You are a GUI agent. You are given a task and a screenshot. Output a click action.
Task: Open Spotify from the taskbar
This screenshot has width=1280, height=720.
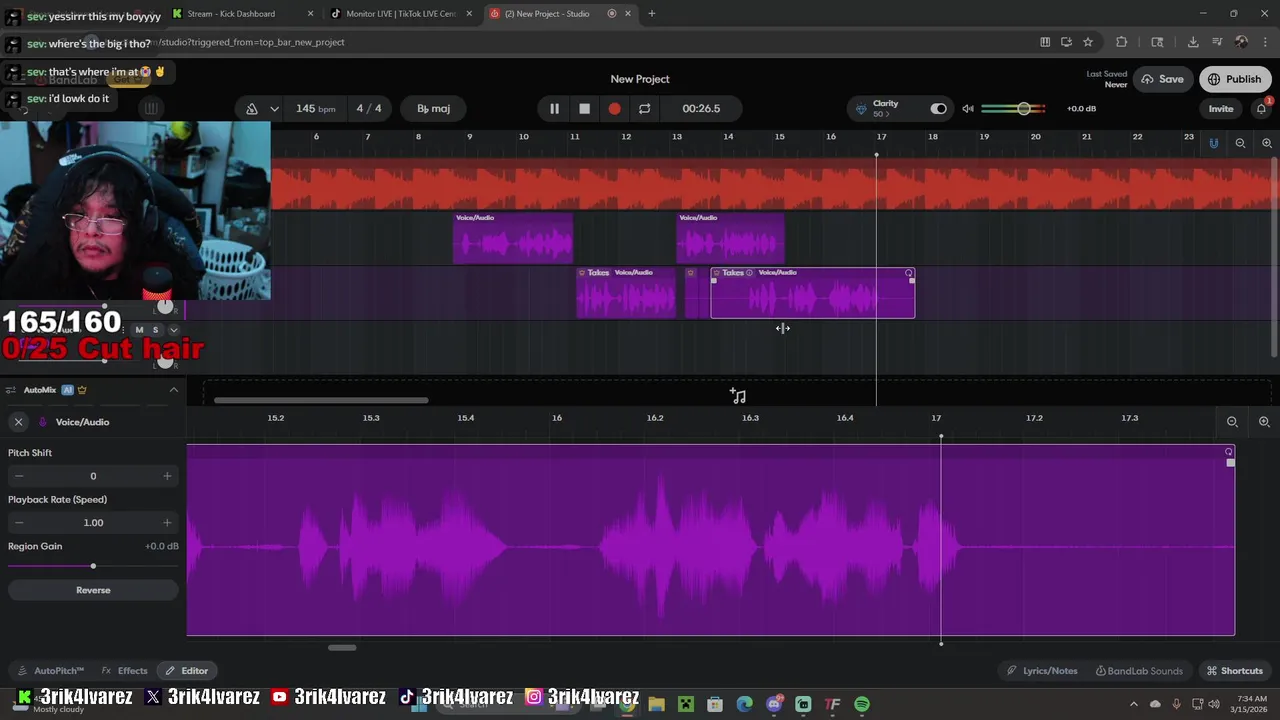[x=862, y=704]
